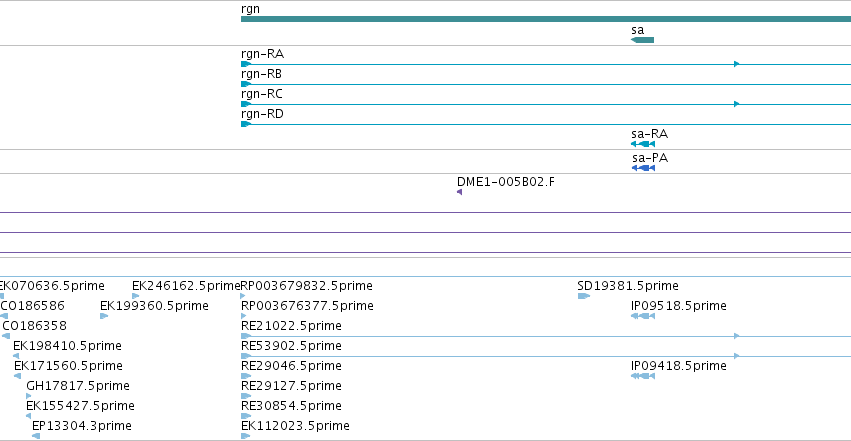Click the RP003676377.5prime label

pyautogui.click(x=307, y=306)
